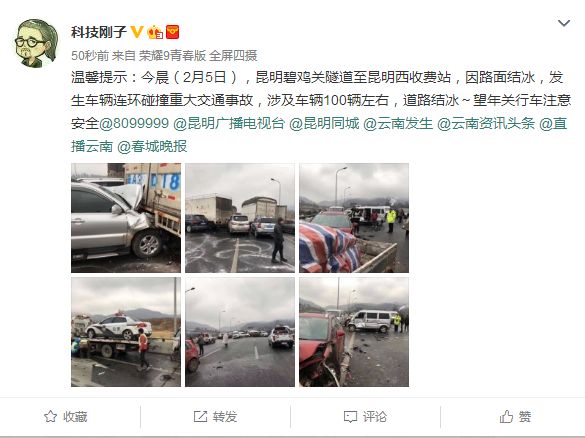This screenshot has width=585, height=438.
Task: Open the 科技刚子 username profile link
Action: click(x=99, y=32)
